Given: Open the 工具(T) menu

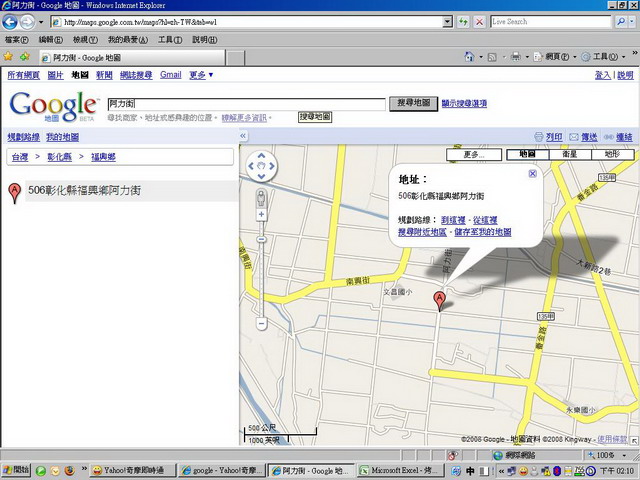Looking at the screenshot, I should click(170, 40).
